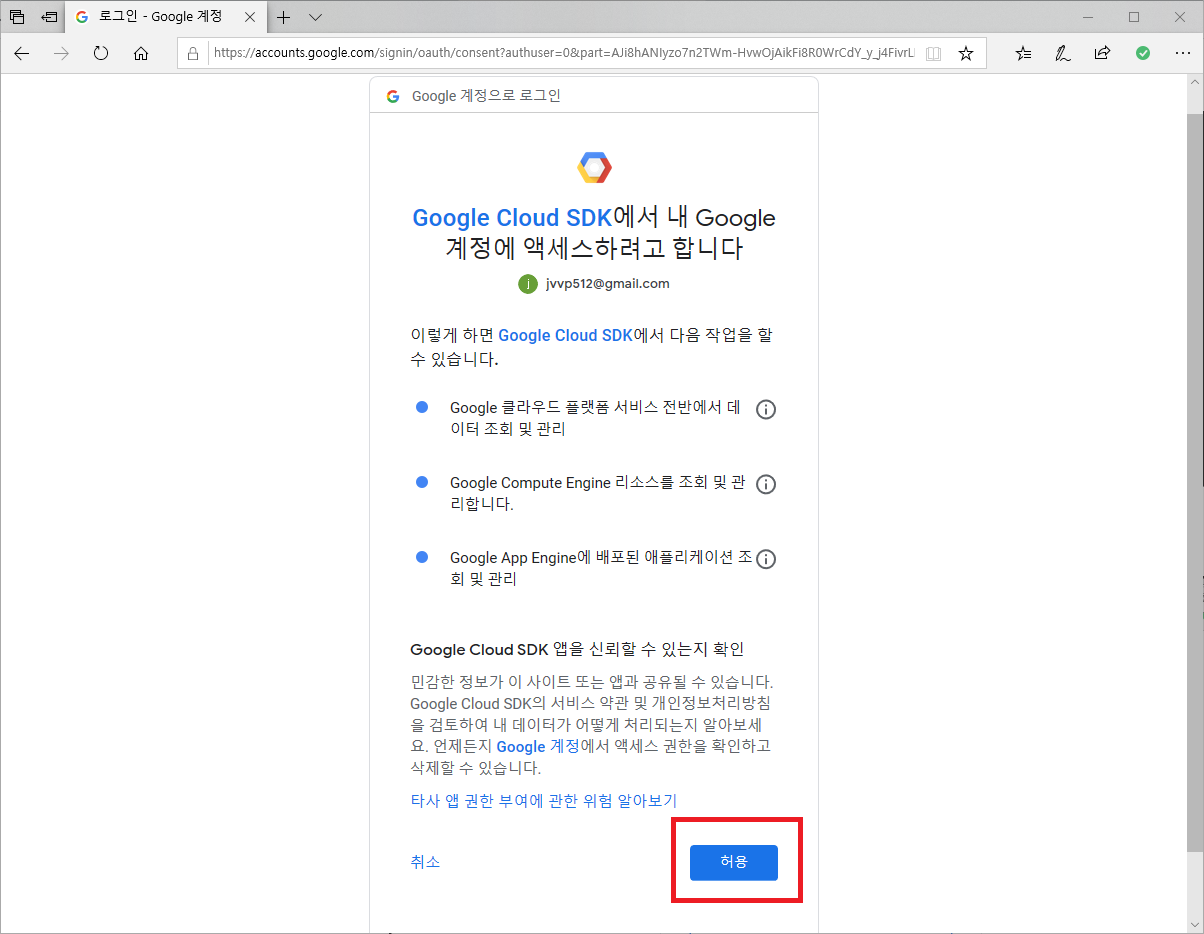The height and width of the screenshot is (934, 1204).
Task: Open the browser settings and more menu
Action: (1181, 54)
